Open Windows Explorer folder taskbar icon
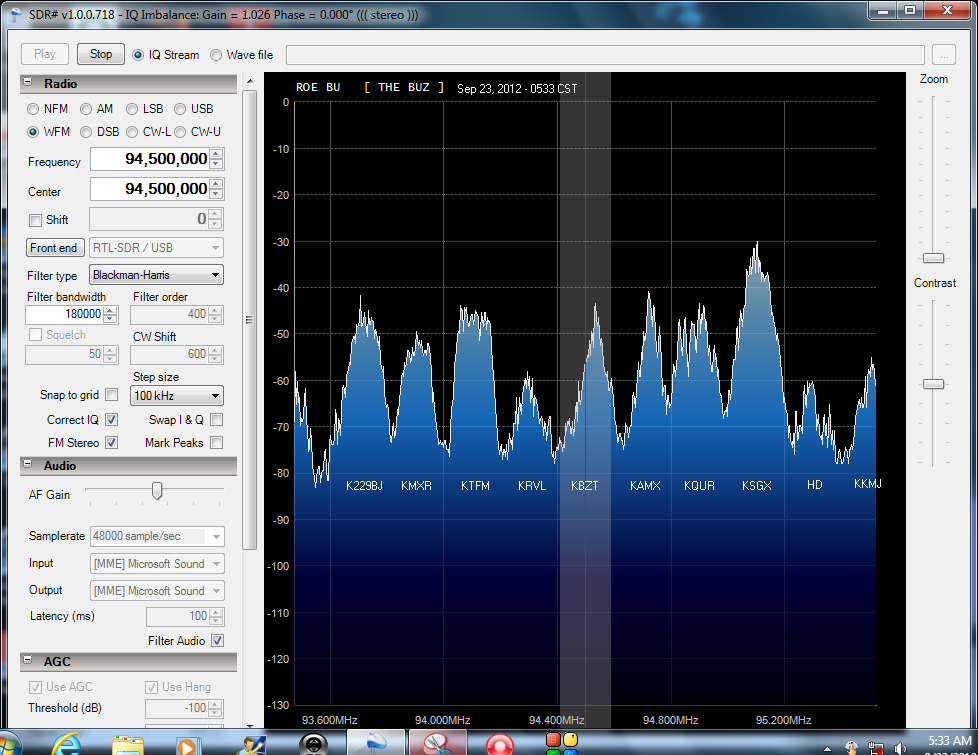This screenshot has width=978, height=755. pyautogui.click(x=128, y=745)
